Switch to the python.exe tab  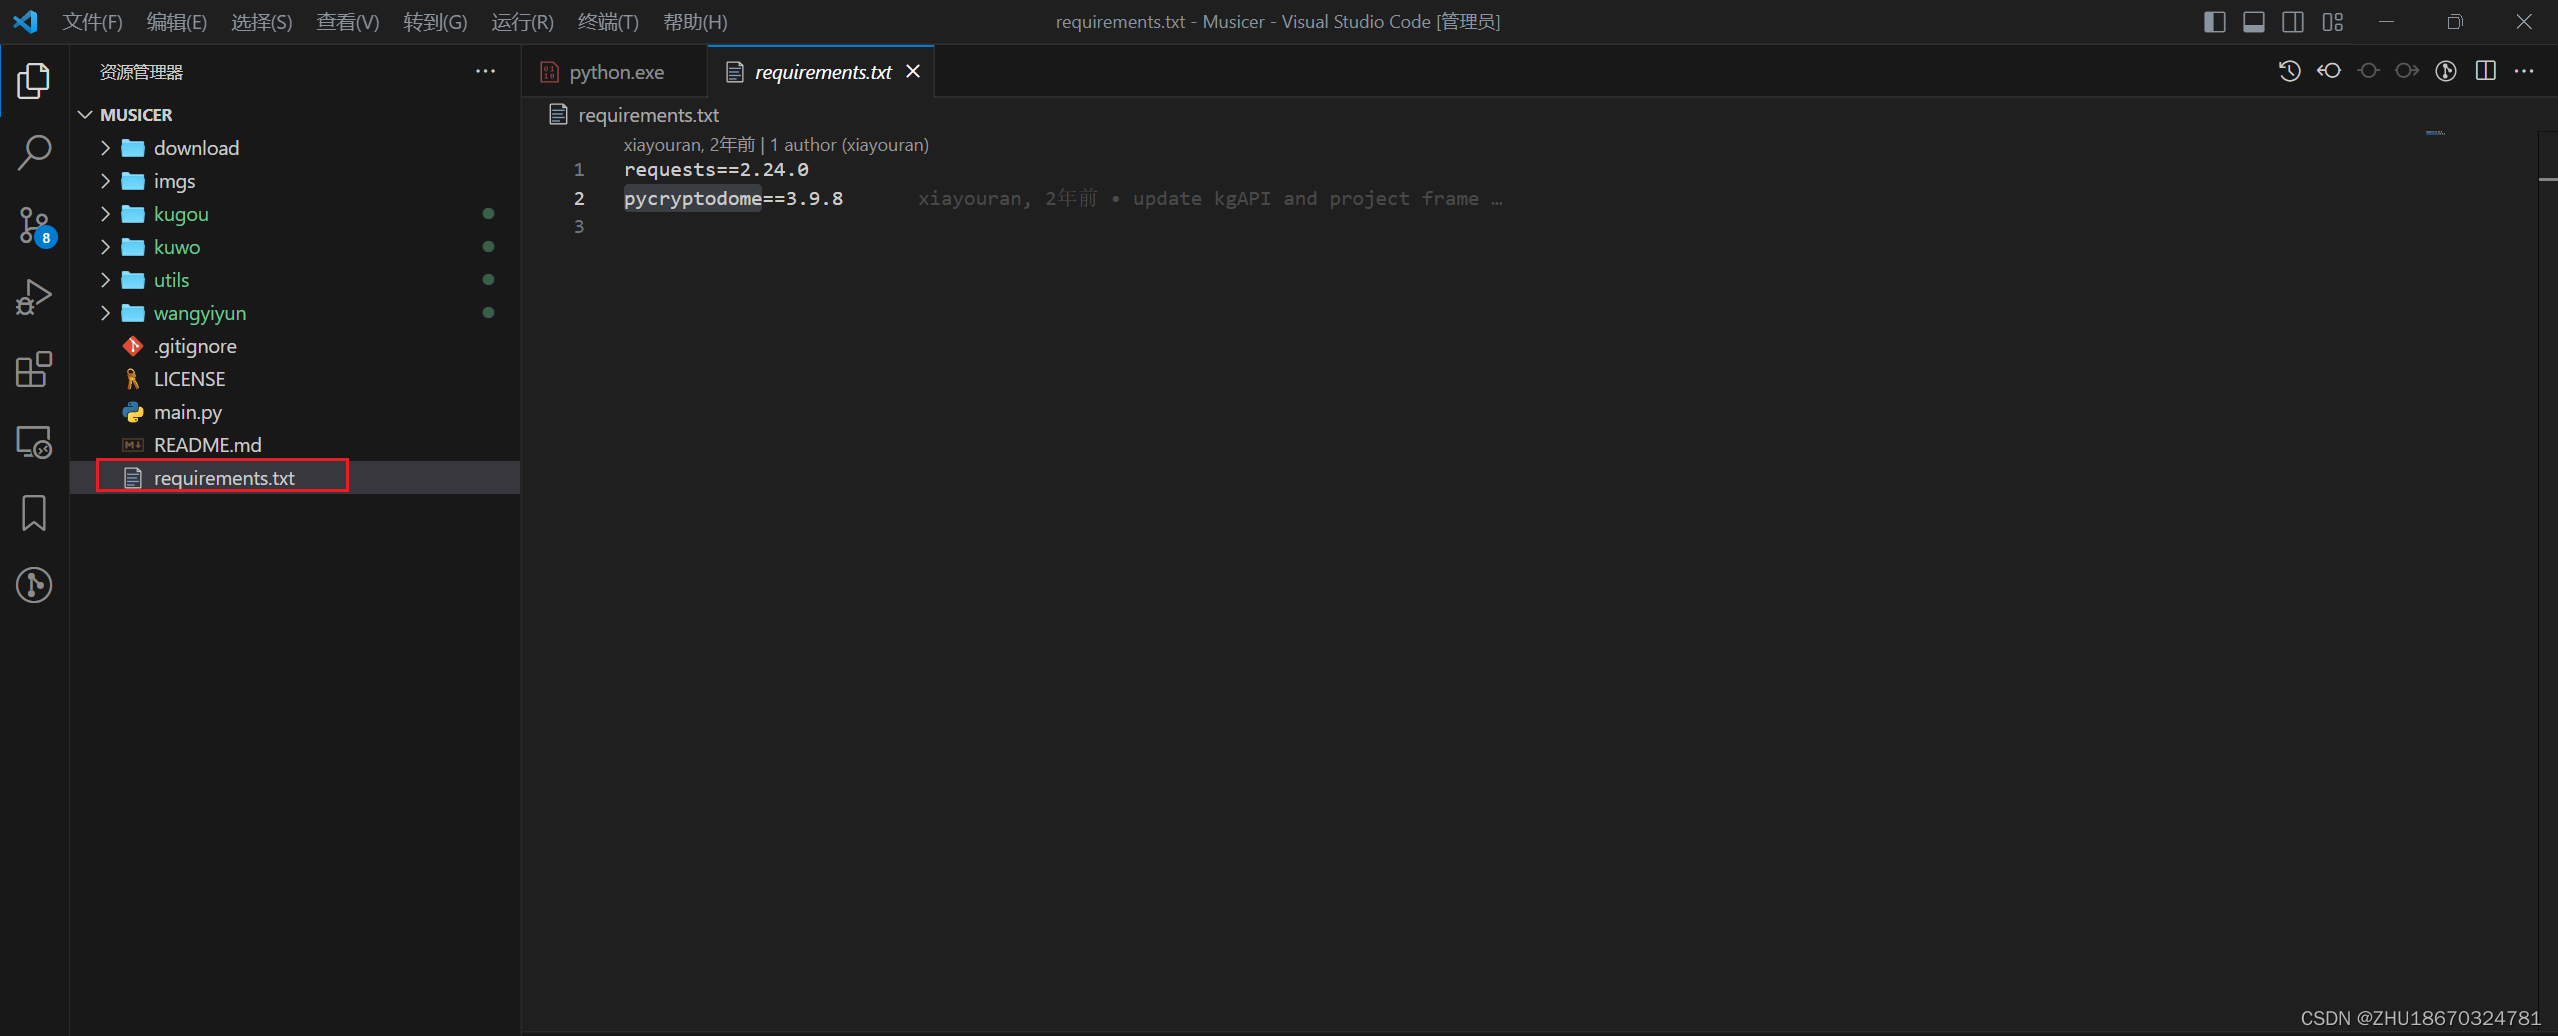coord(614,72)
